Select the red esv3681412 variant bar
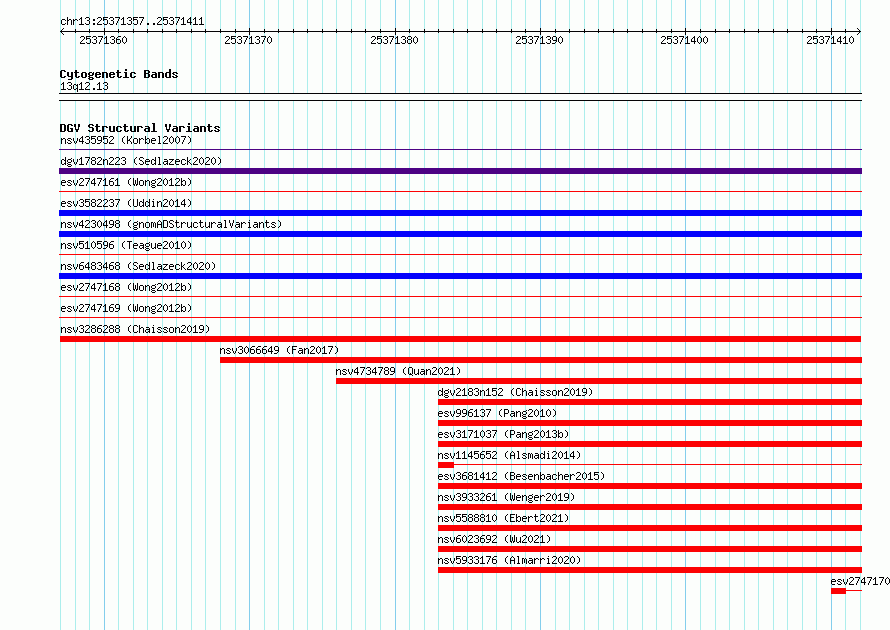 tap(650, 486)
